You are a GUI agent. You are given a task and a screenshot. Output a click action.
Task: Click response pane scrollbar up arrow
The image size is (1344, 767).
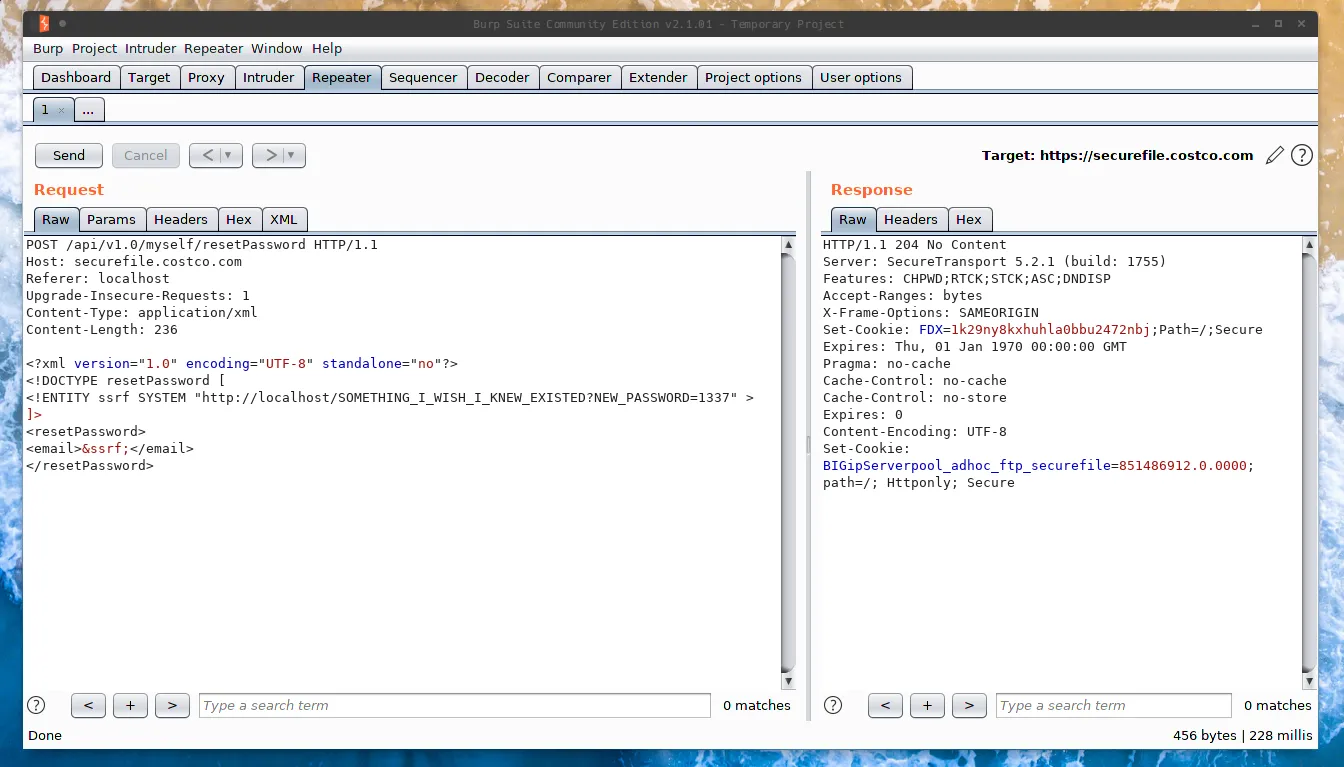pyautogui.click(x=1310, y=245)
